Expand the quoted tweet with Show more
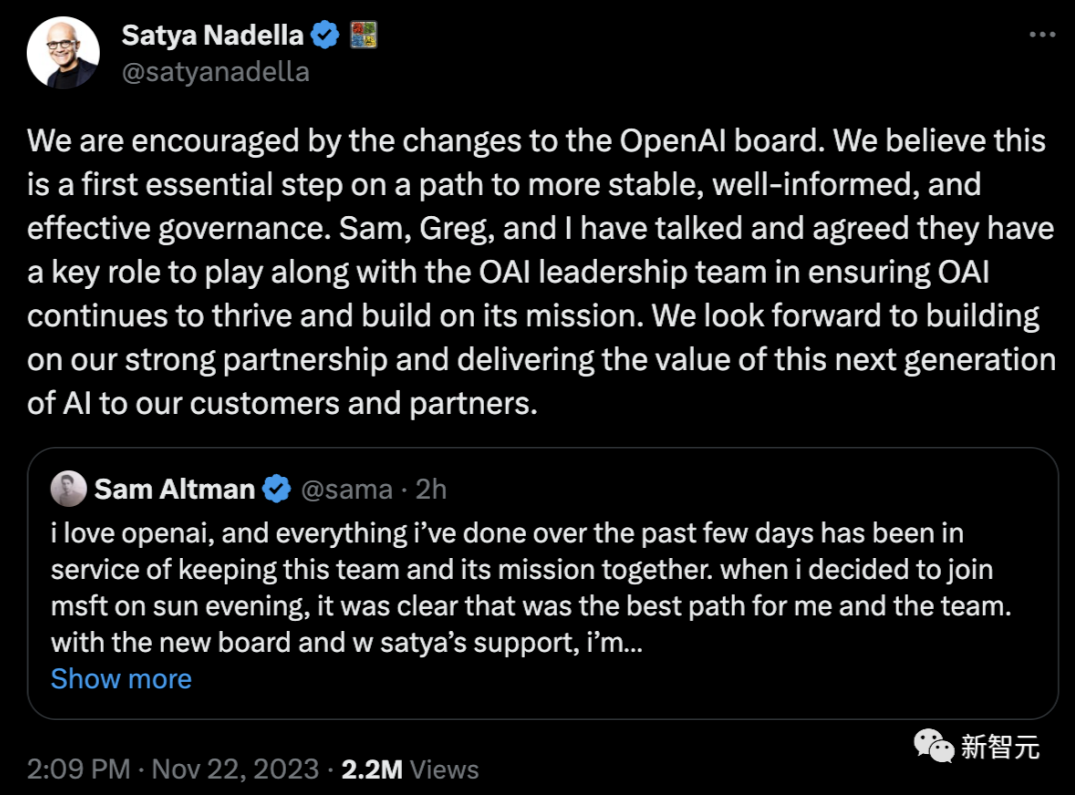 pos(121,679)
